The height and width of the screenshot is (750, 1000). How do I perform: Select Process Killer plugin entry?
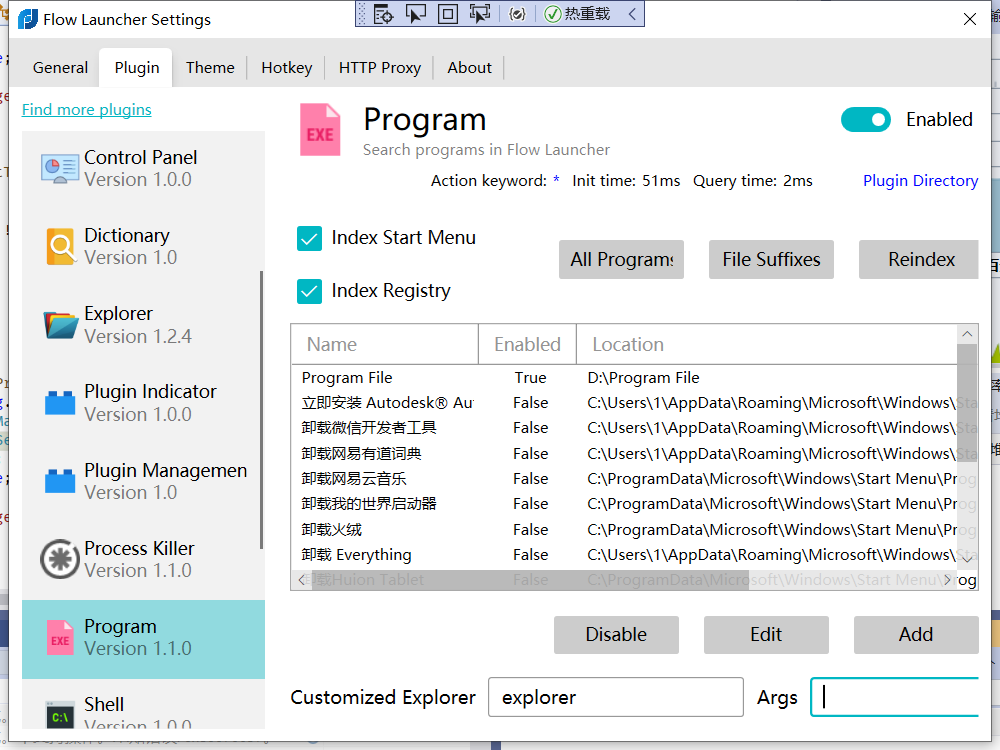(143, 560)
